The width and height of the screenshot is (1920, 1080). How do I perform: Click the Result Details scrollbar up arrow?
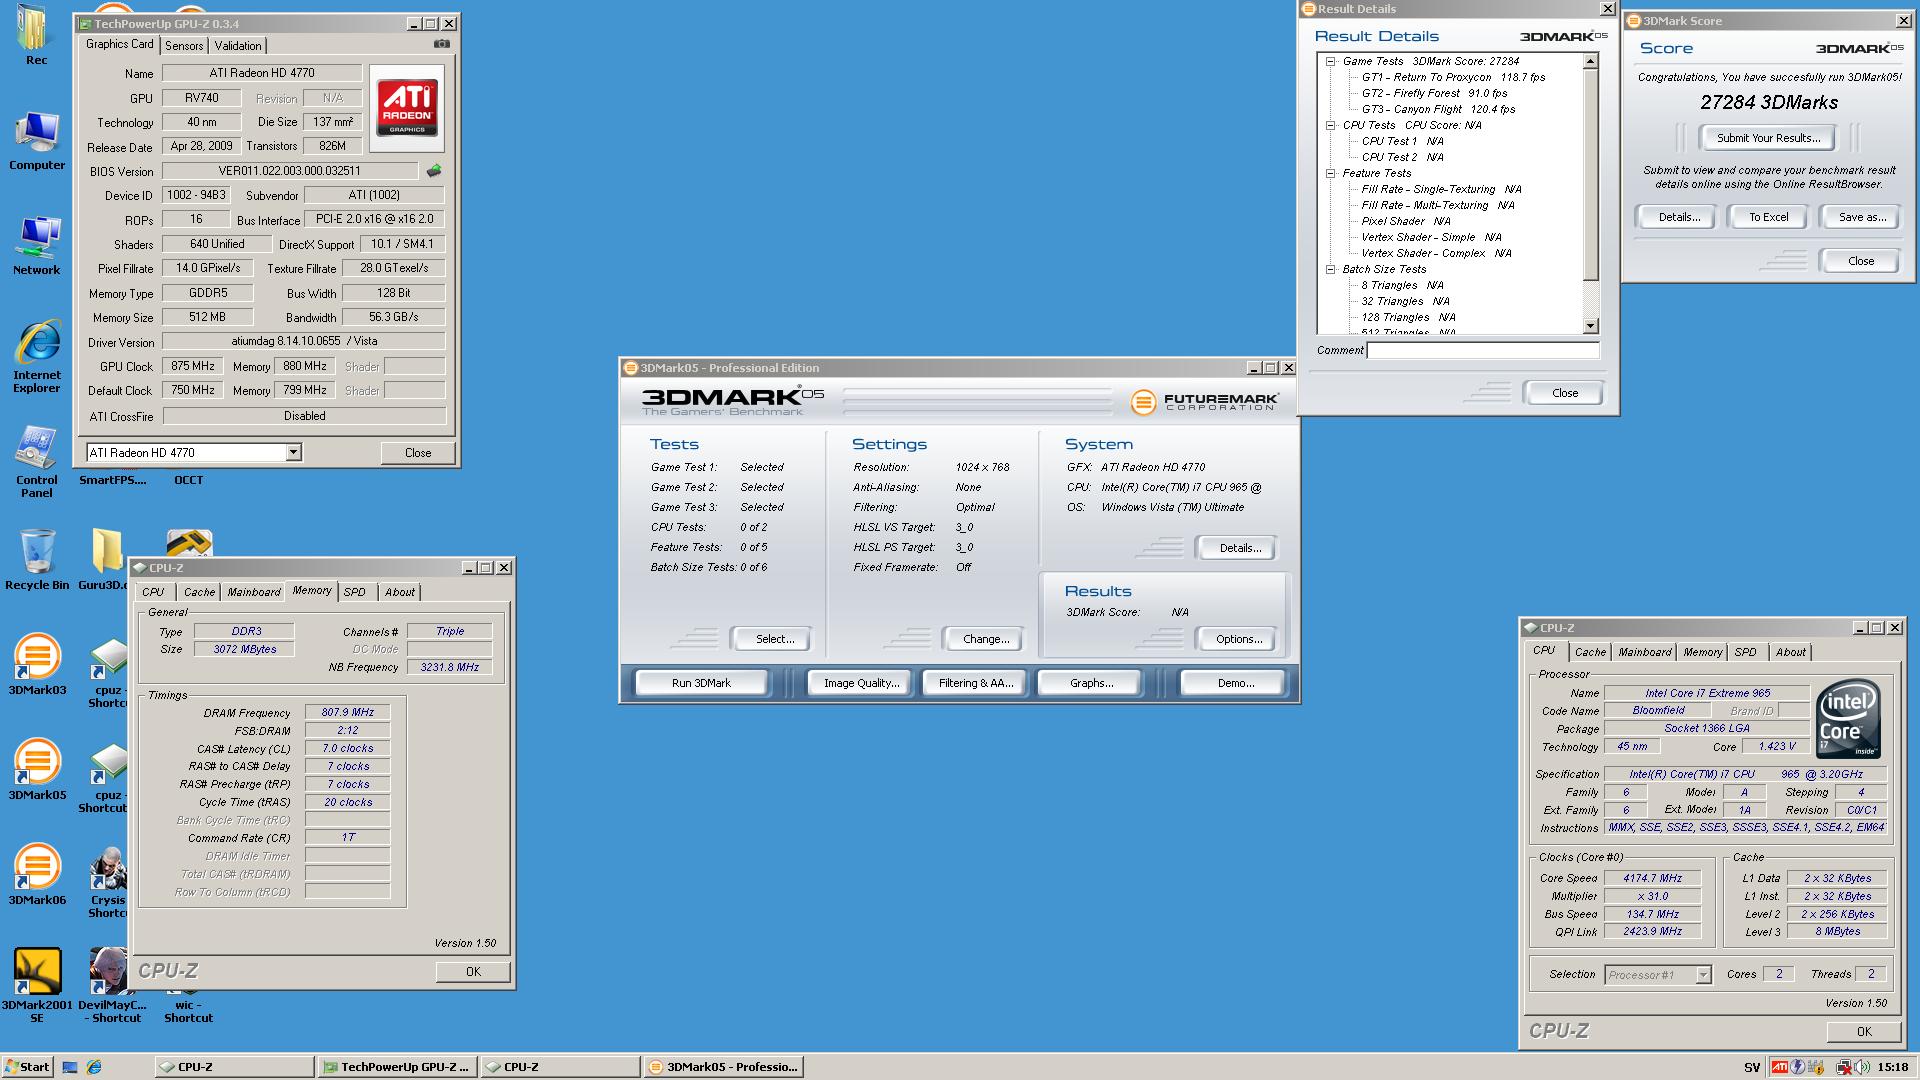[x=1591, y=62]
